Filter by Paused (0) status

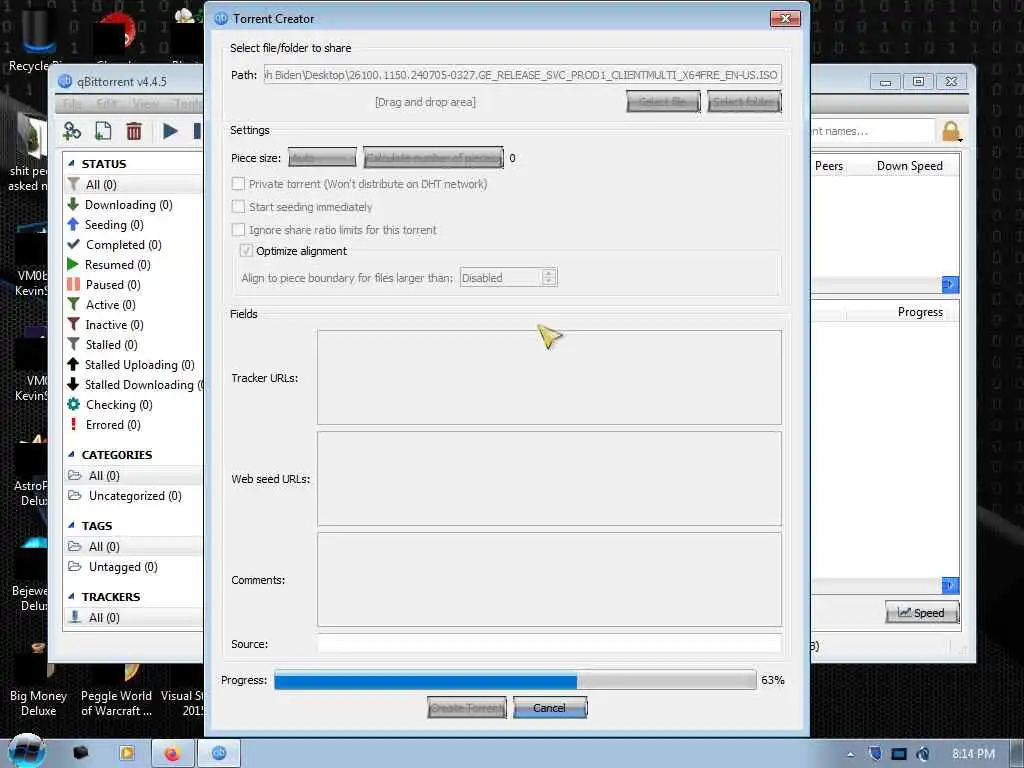113,285
